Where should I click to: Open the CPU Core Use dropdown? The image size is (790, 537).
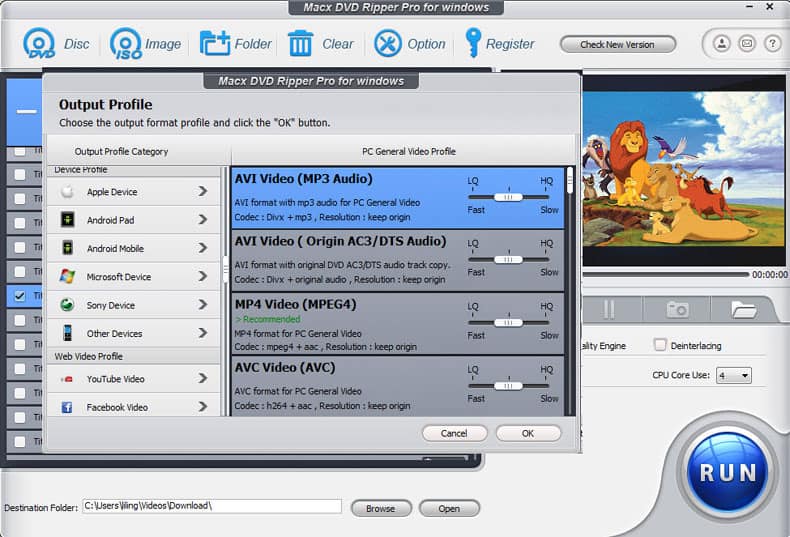click(734, 375)
